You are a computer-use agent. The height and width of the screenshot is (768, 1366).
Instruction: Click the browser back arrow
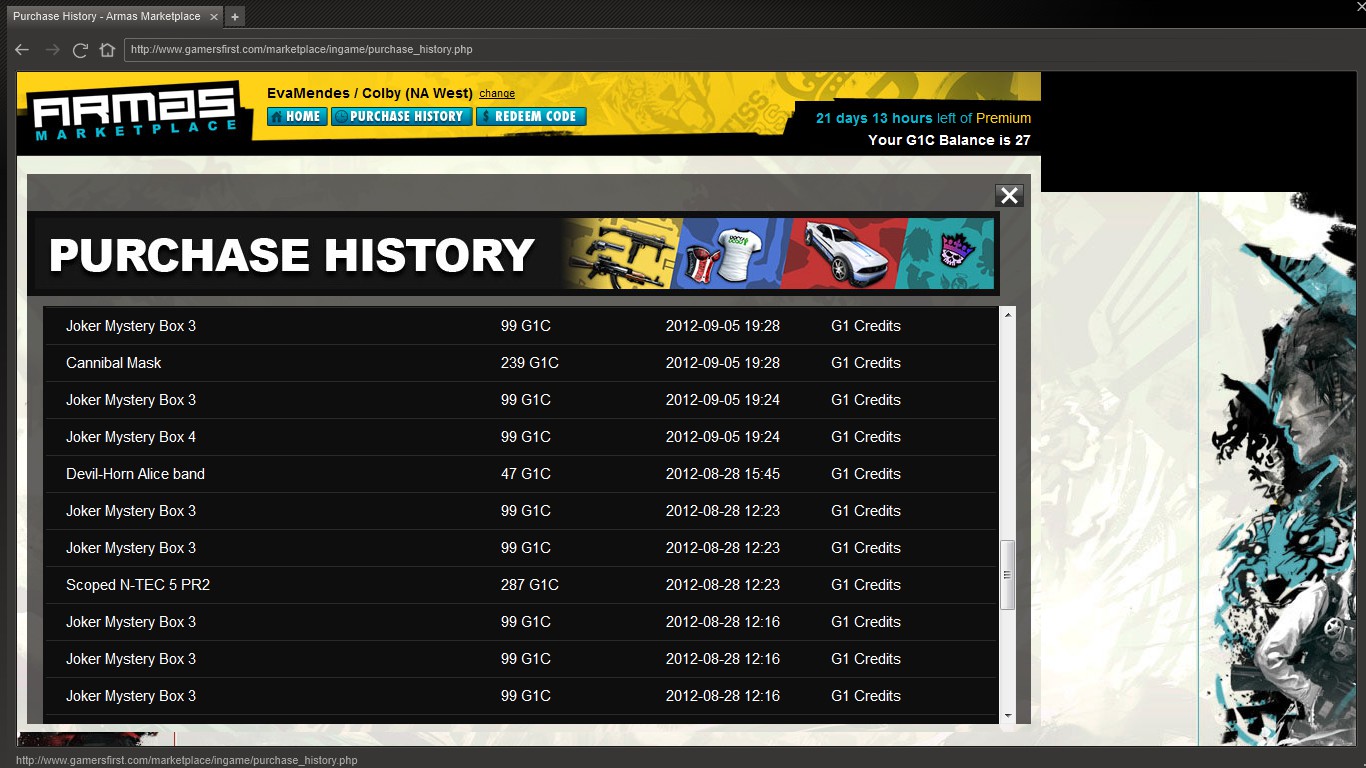(x=22, y=50)
